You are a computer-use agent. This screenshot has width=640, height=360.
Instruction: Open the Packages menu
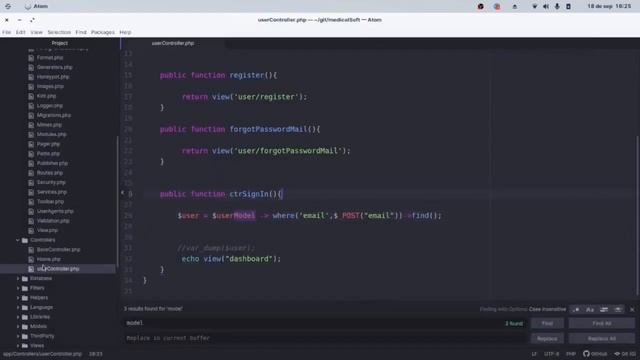point(103,32)
